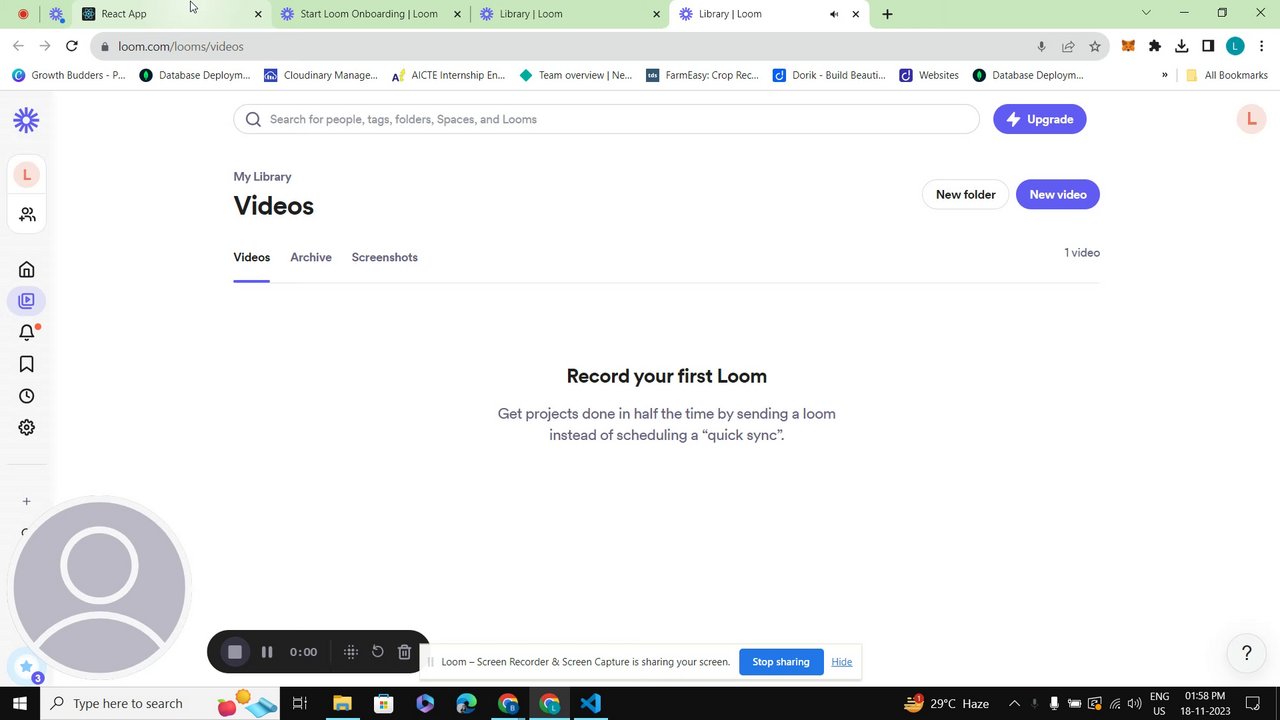Open My Library icon in sidebar
Screen dimensions: 1280x720
27,301
